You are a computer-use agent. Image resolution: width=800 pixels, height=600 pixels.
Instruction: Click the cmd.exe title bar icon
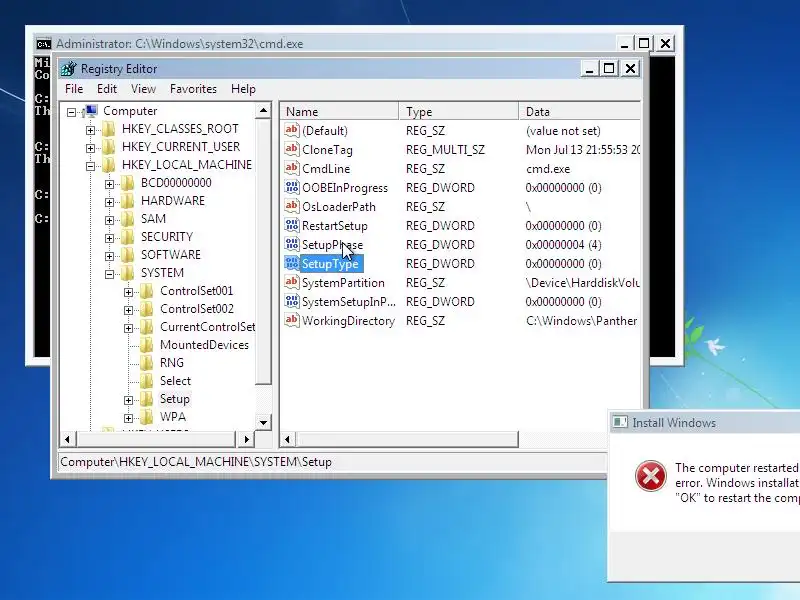tap(44, 44)
